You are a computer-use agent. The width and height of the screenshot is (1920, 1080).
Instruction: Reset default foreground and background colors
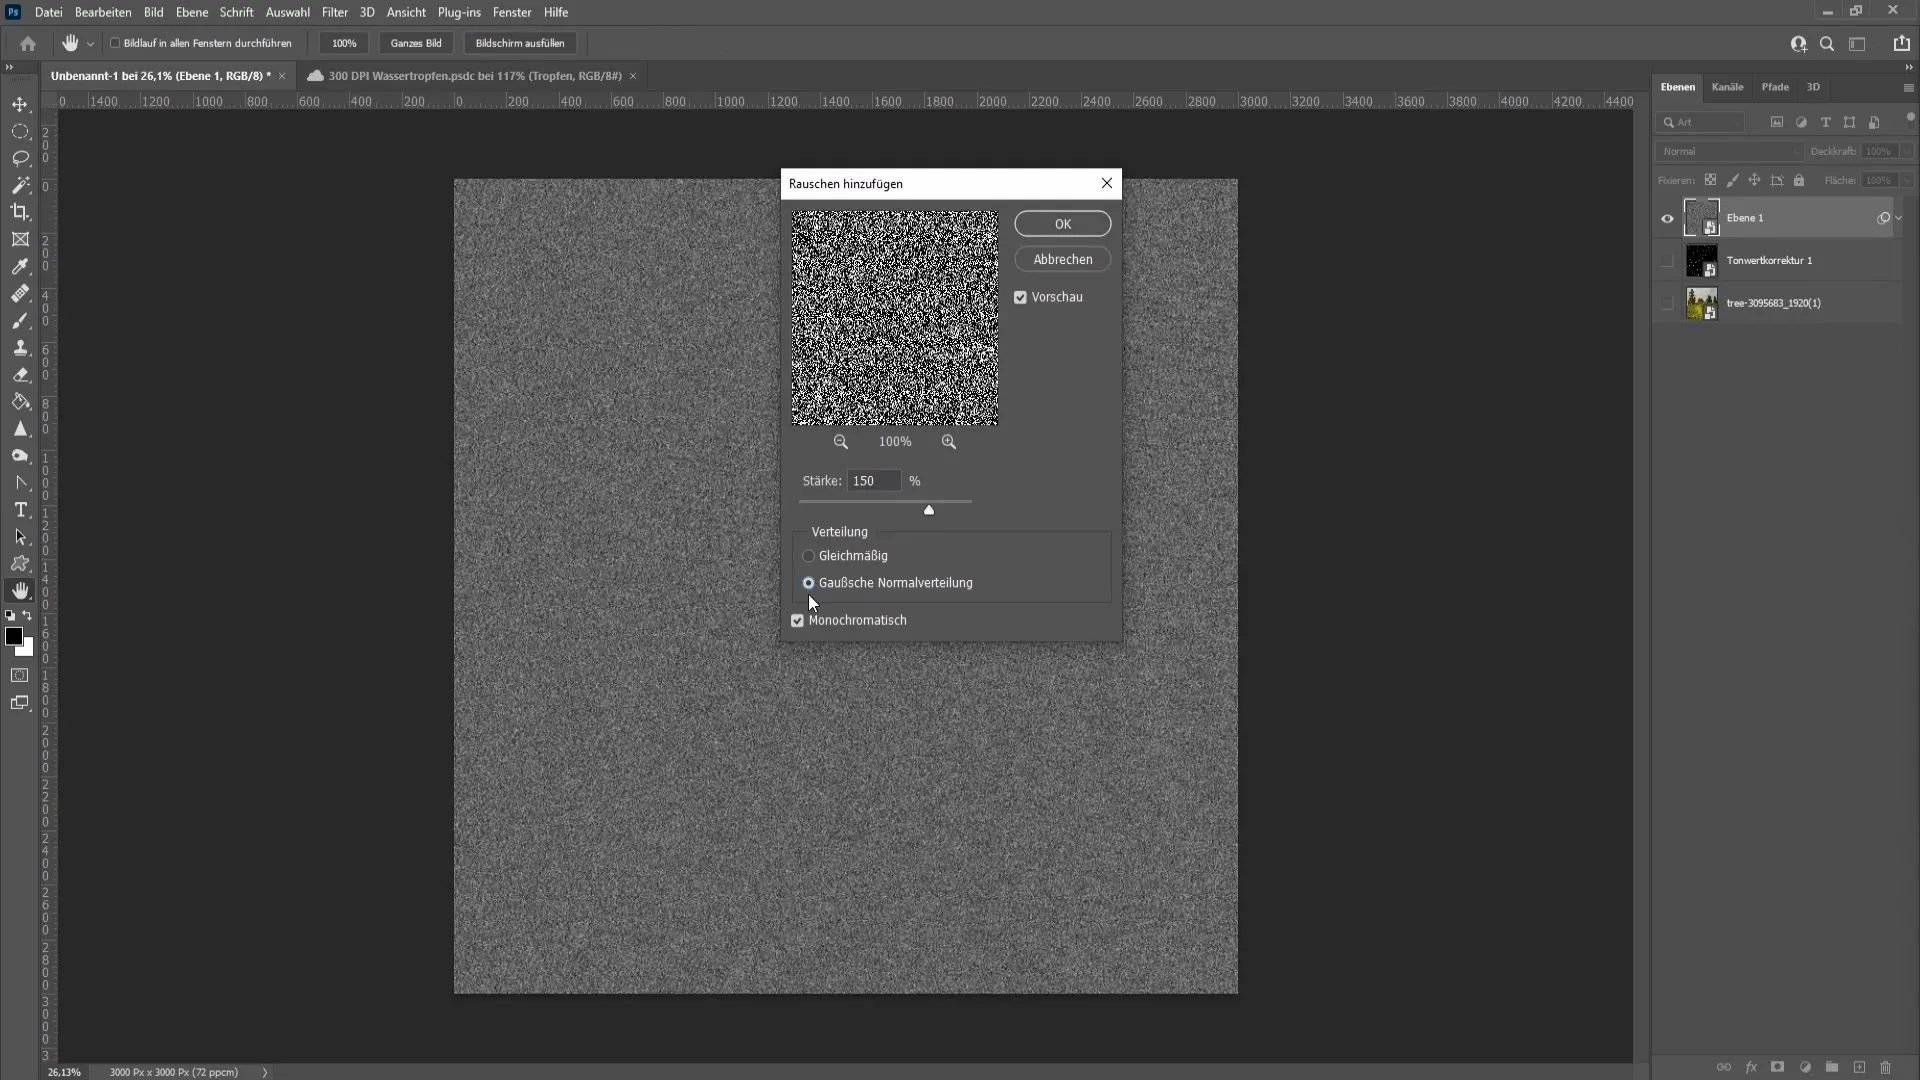click(10, 616)
